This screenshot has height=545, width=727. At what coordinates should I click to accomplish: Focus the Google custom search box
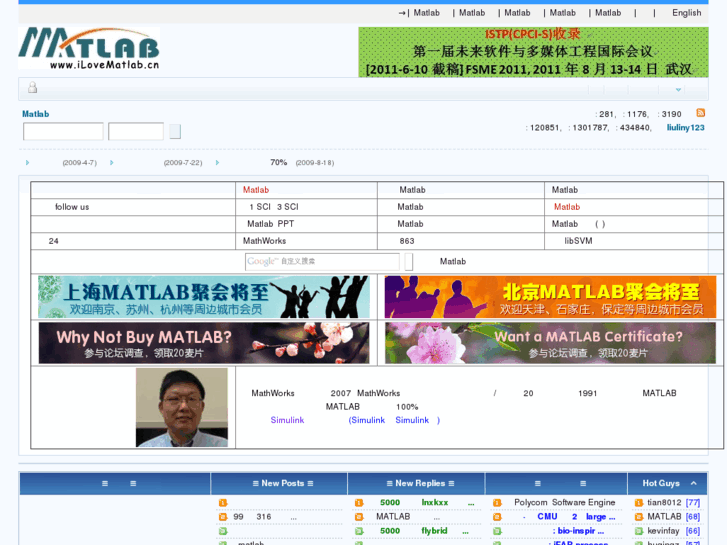pos(322,262)
